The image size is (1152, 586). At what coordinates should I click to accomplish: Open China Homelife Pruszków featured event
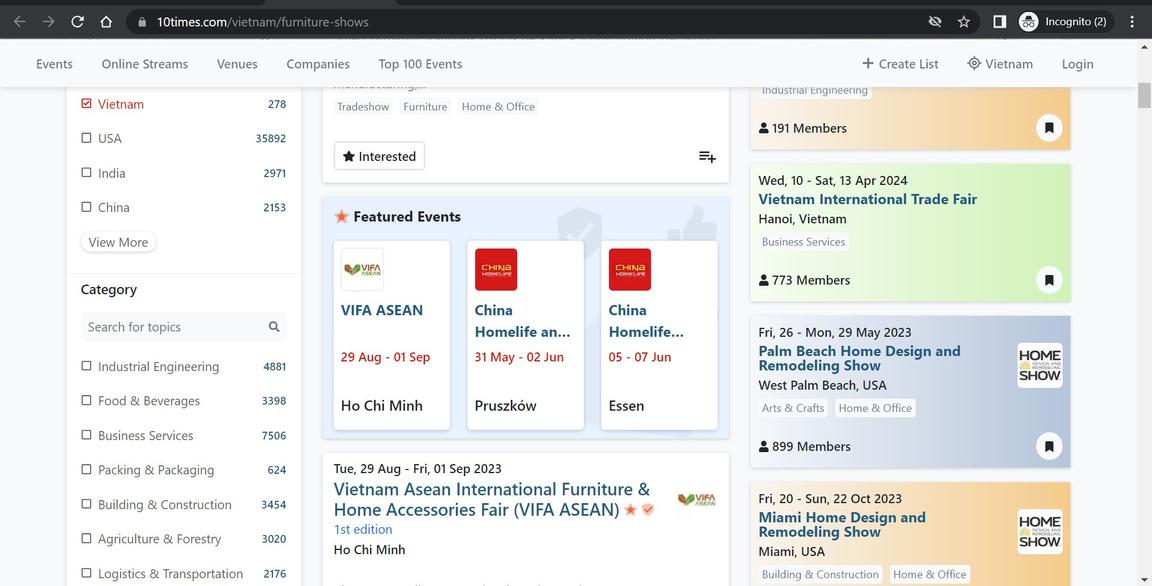point(522,321)
